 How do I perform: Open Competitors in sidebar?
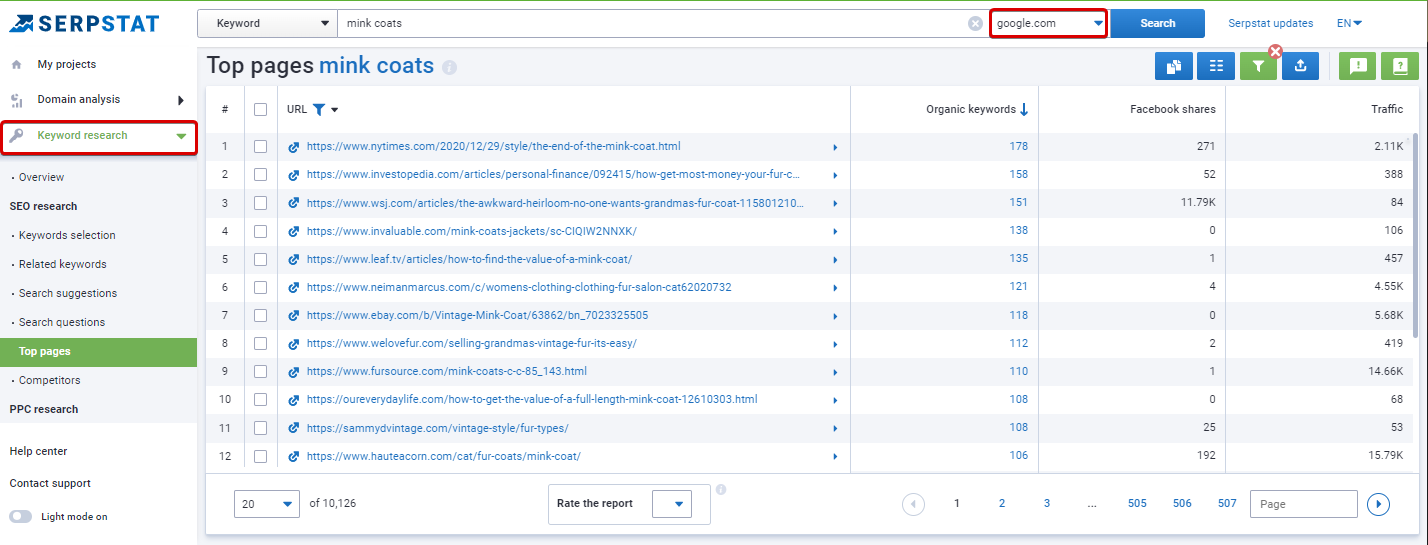49,380
